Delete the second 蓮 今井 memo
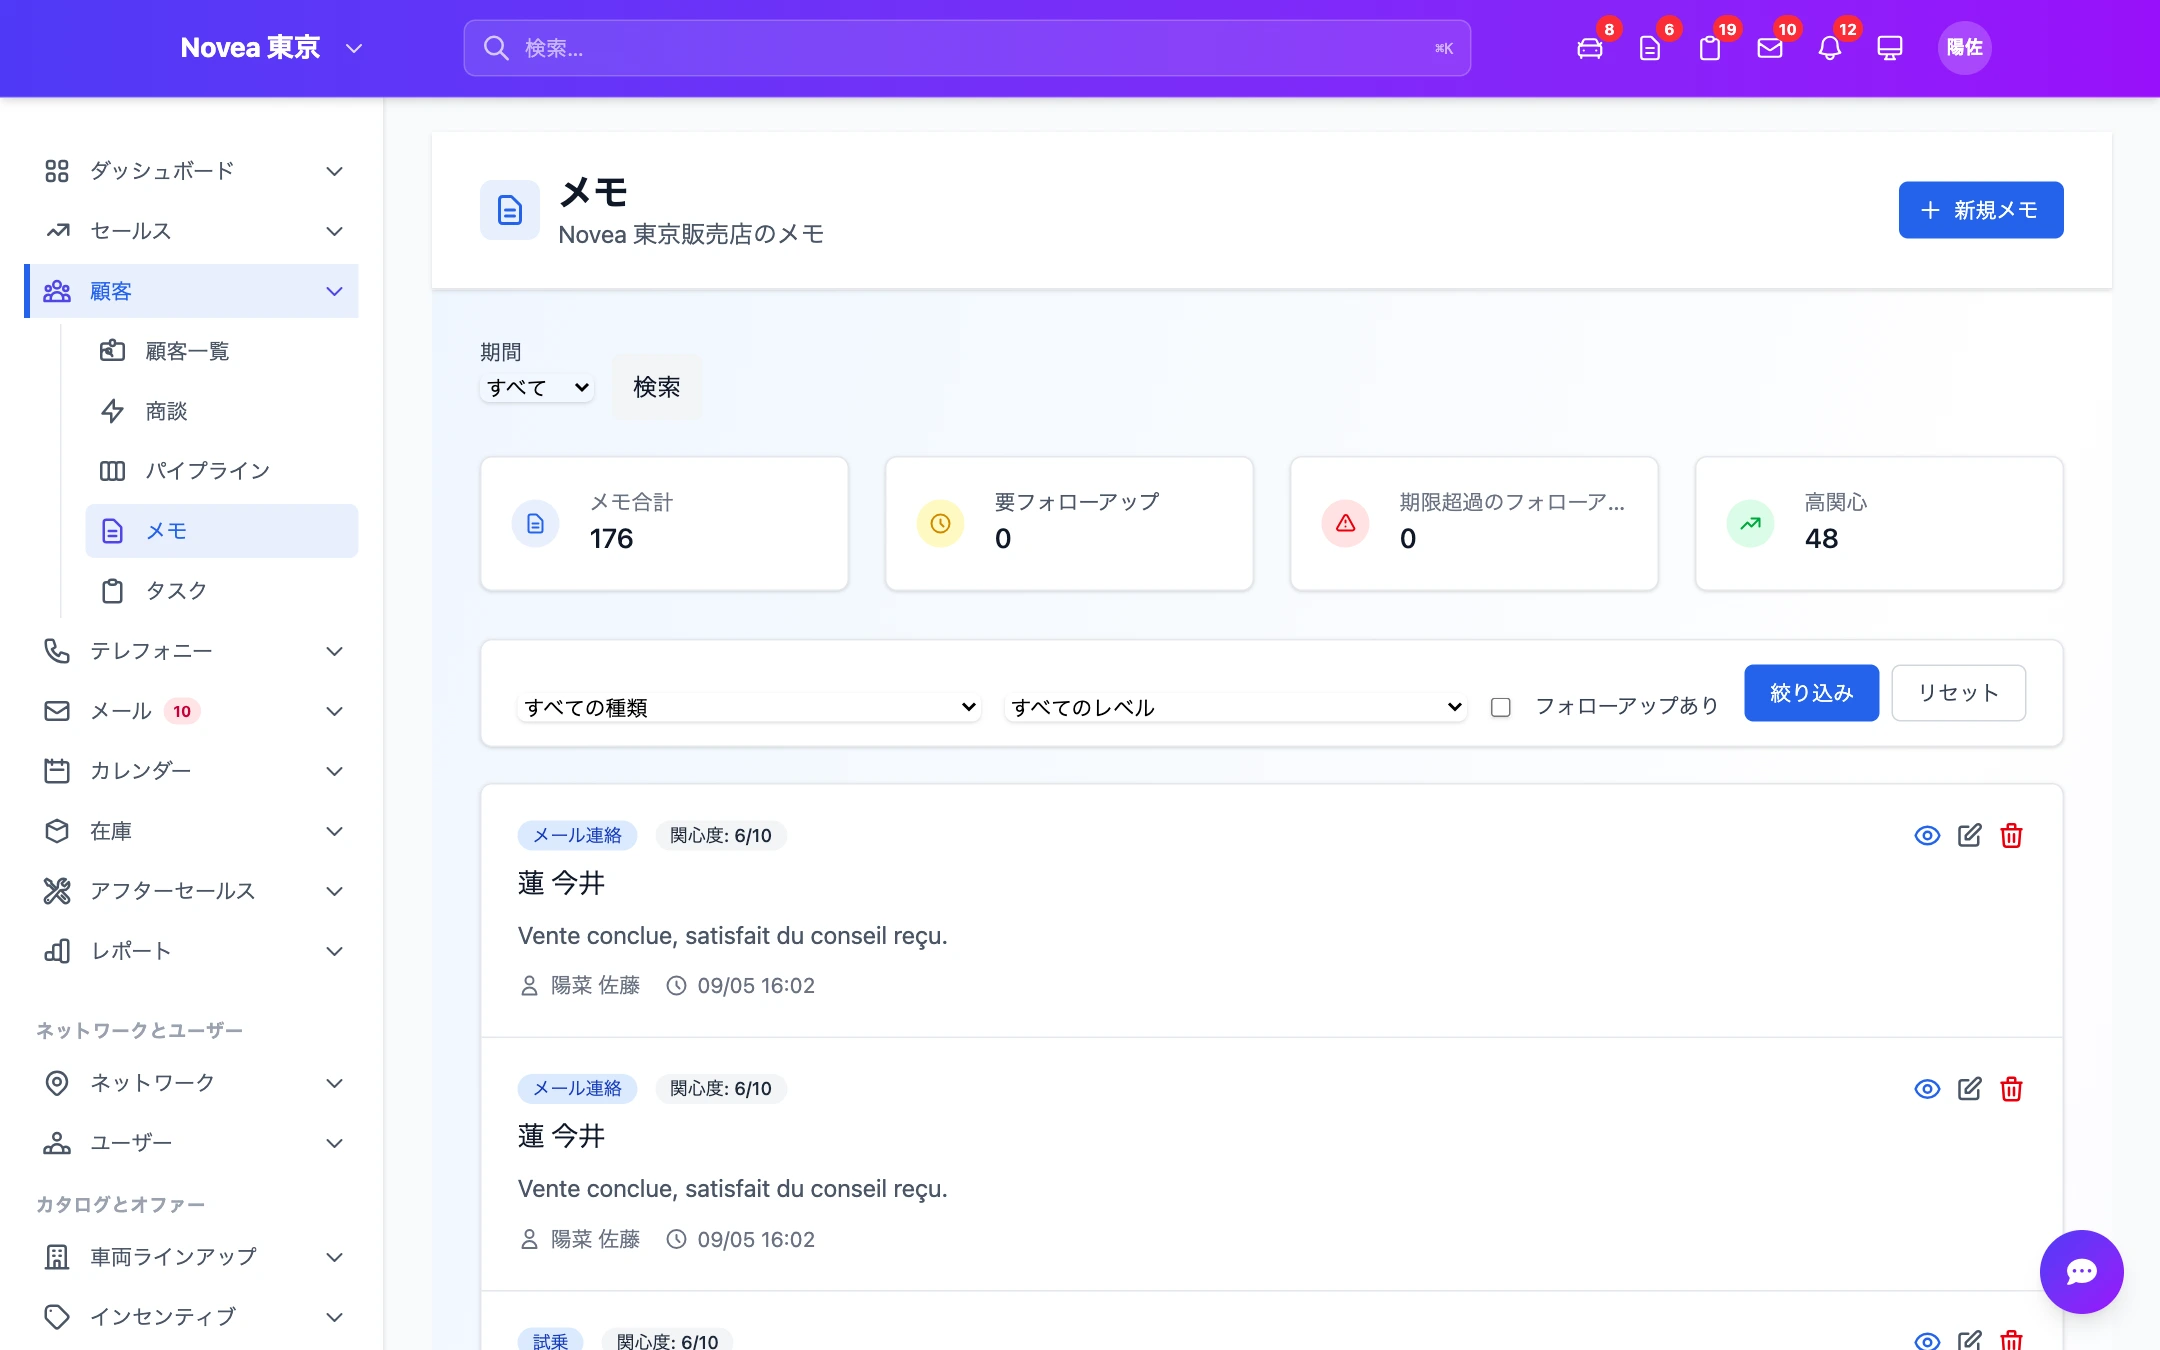 [x=2011, y=1089]
